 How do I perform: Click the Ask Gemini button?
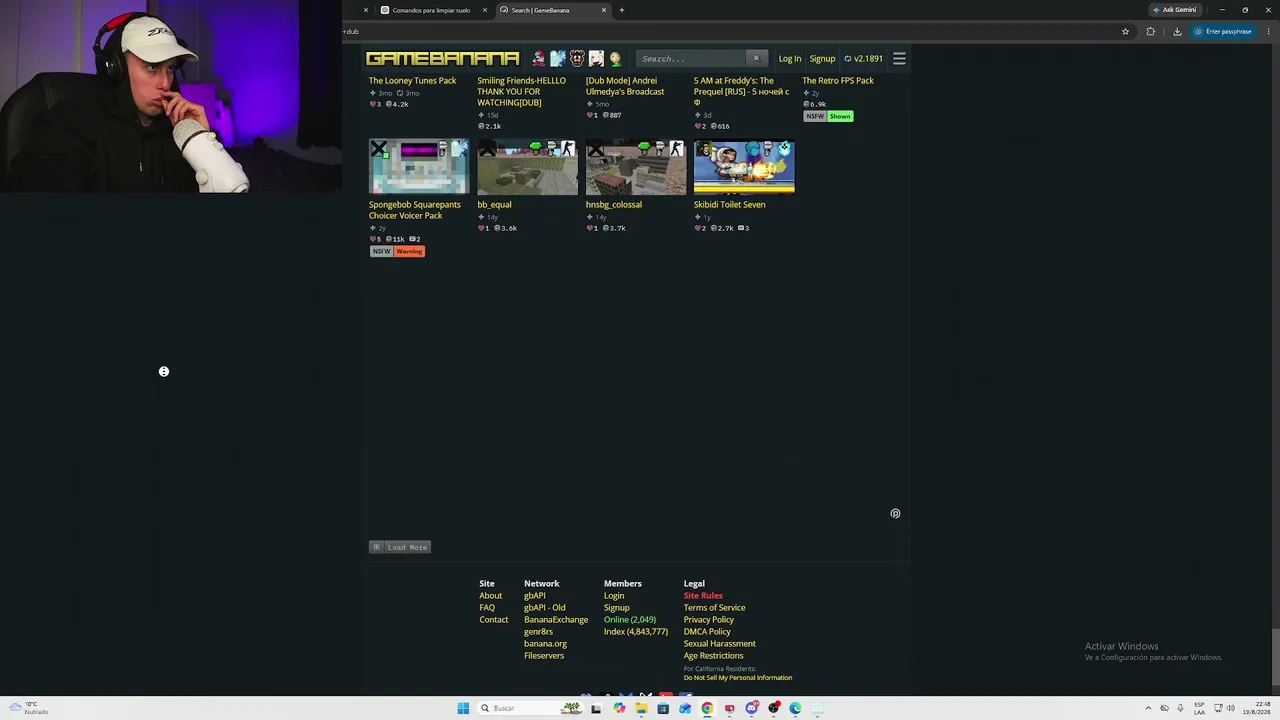click(1174, 10)
